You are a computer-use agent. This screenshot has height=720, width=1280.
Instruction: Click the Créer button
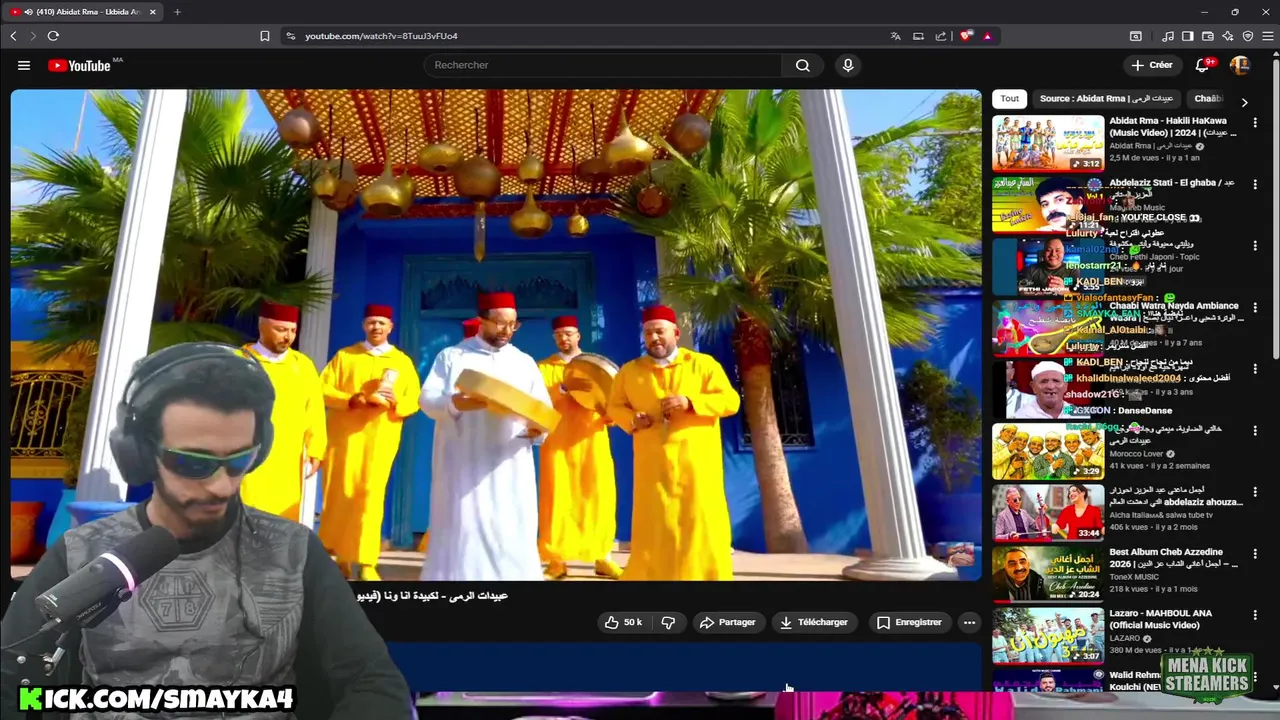(1152, 65)
